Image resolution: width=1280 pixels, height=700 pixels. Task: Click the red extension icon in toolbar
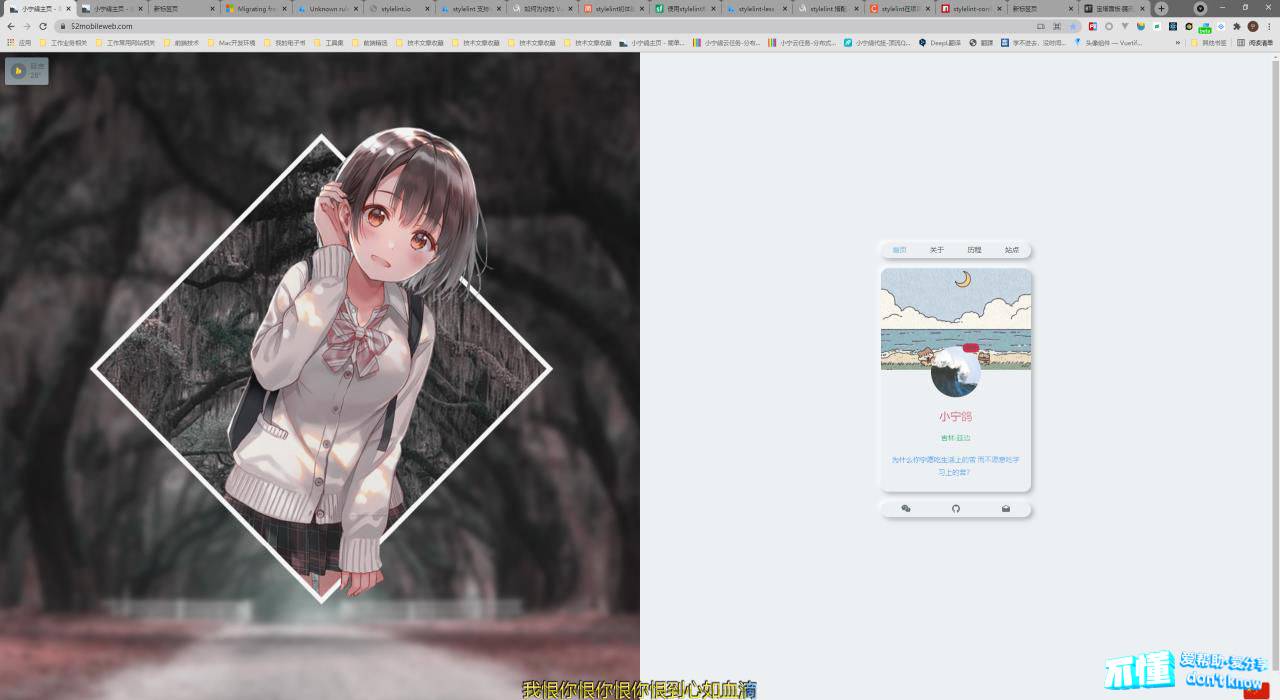[x=1093, y=26]
